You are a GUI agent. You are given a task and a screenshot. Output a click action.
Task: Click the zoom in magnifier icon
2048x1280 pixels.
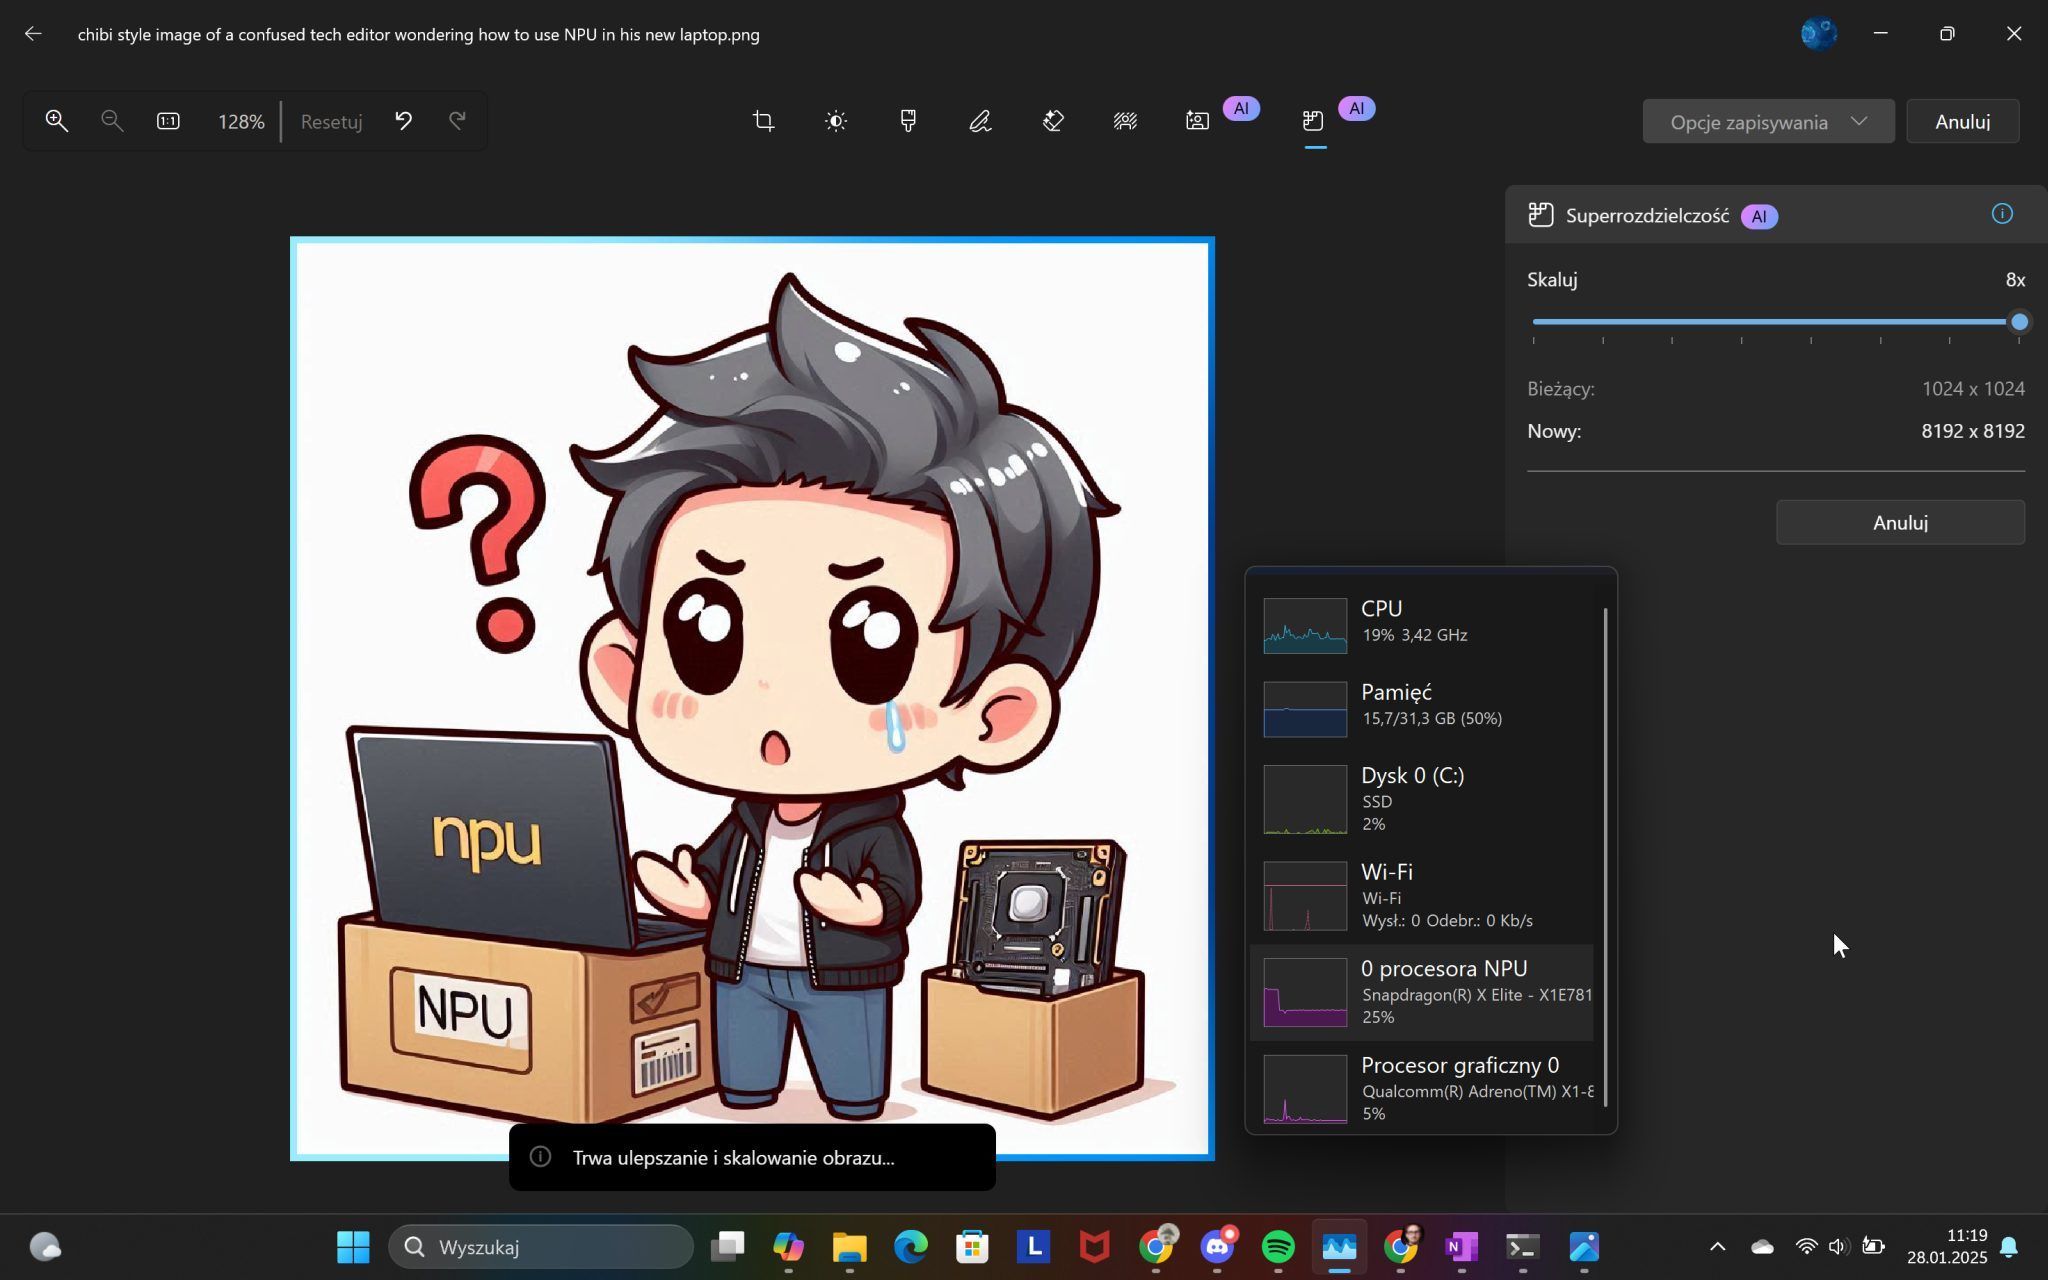tap(57, 121)
